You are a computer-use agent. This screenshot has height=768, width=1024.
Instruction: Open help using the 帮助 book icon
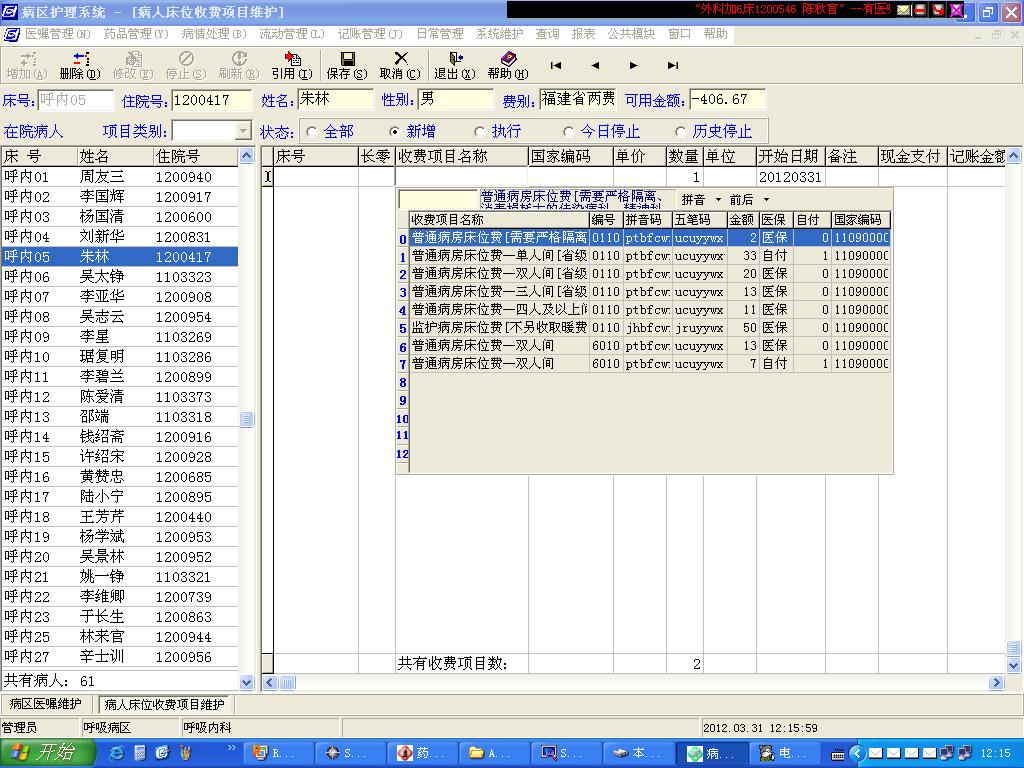click(508, 60)
